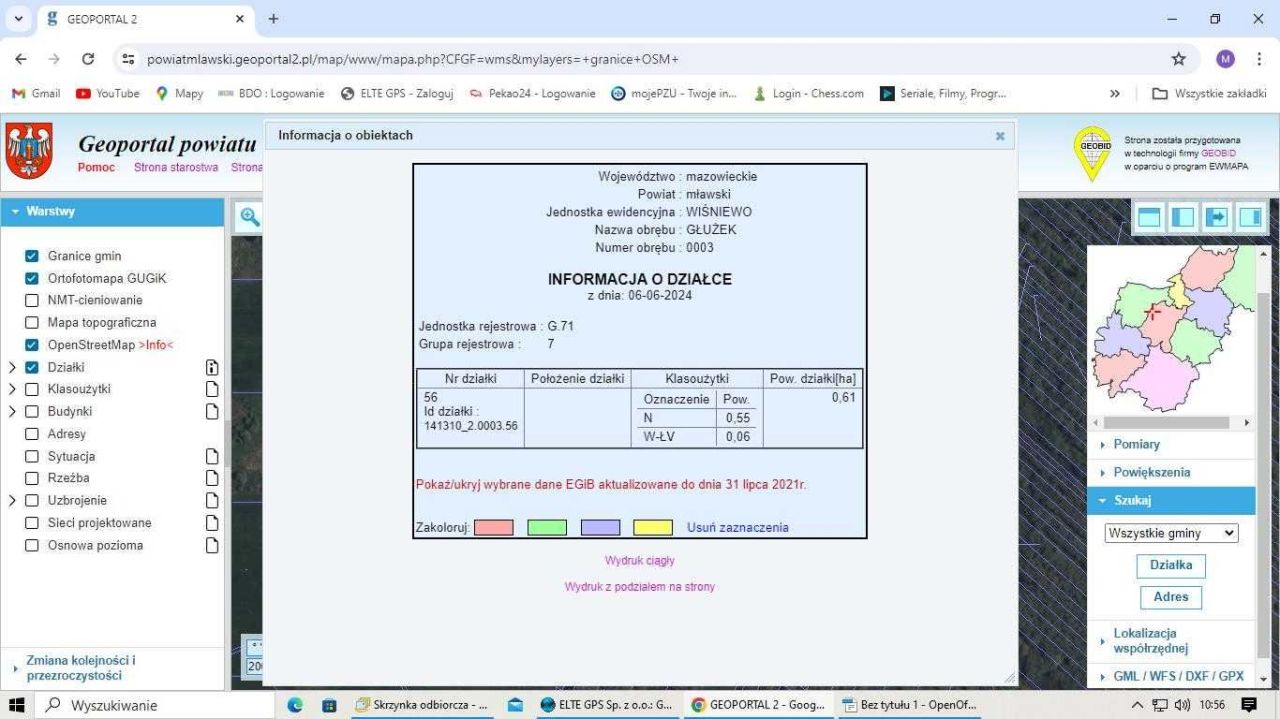
Task: Close the Informacja o obiektach dialog
Action: [x=1000, y=136]
